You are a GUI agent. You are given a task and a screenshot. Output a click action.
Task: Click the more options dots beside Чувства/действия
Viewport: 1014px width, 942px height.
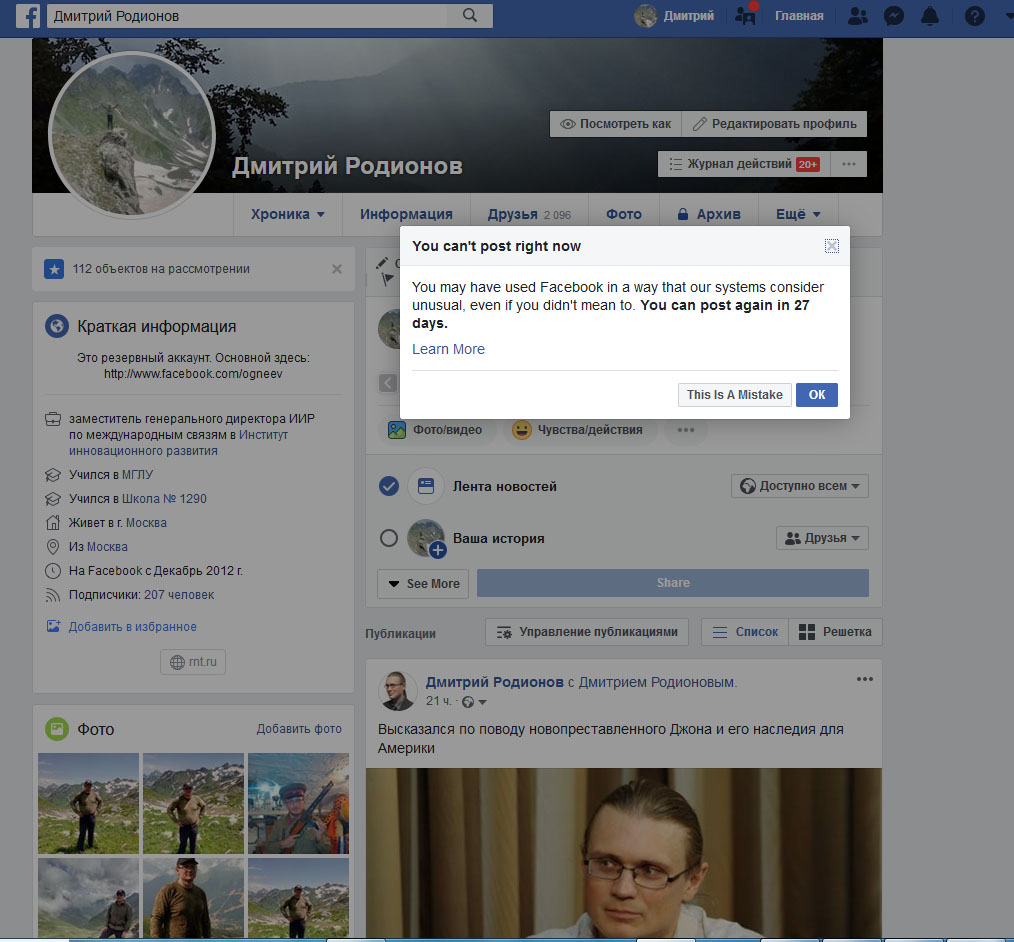point(685,430)
